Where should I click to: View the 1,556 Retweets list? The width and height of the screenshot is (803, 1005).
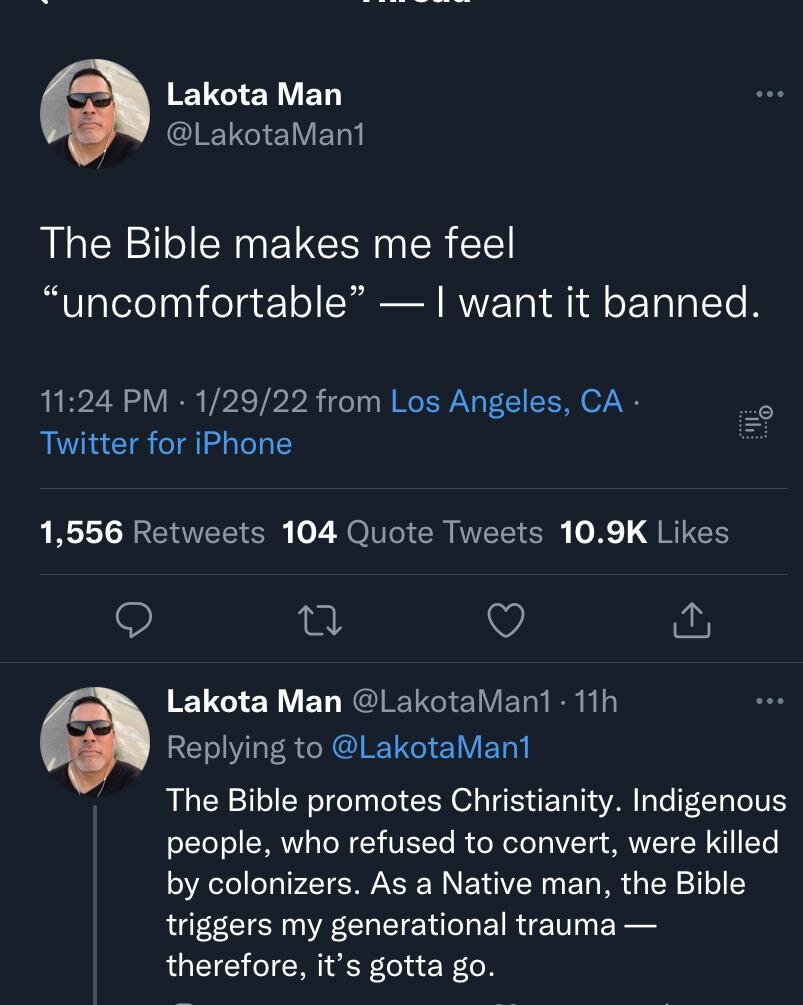[x=152, y=532]
